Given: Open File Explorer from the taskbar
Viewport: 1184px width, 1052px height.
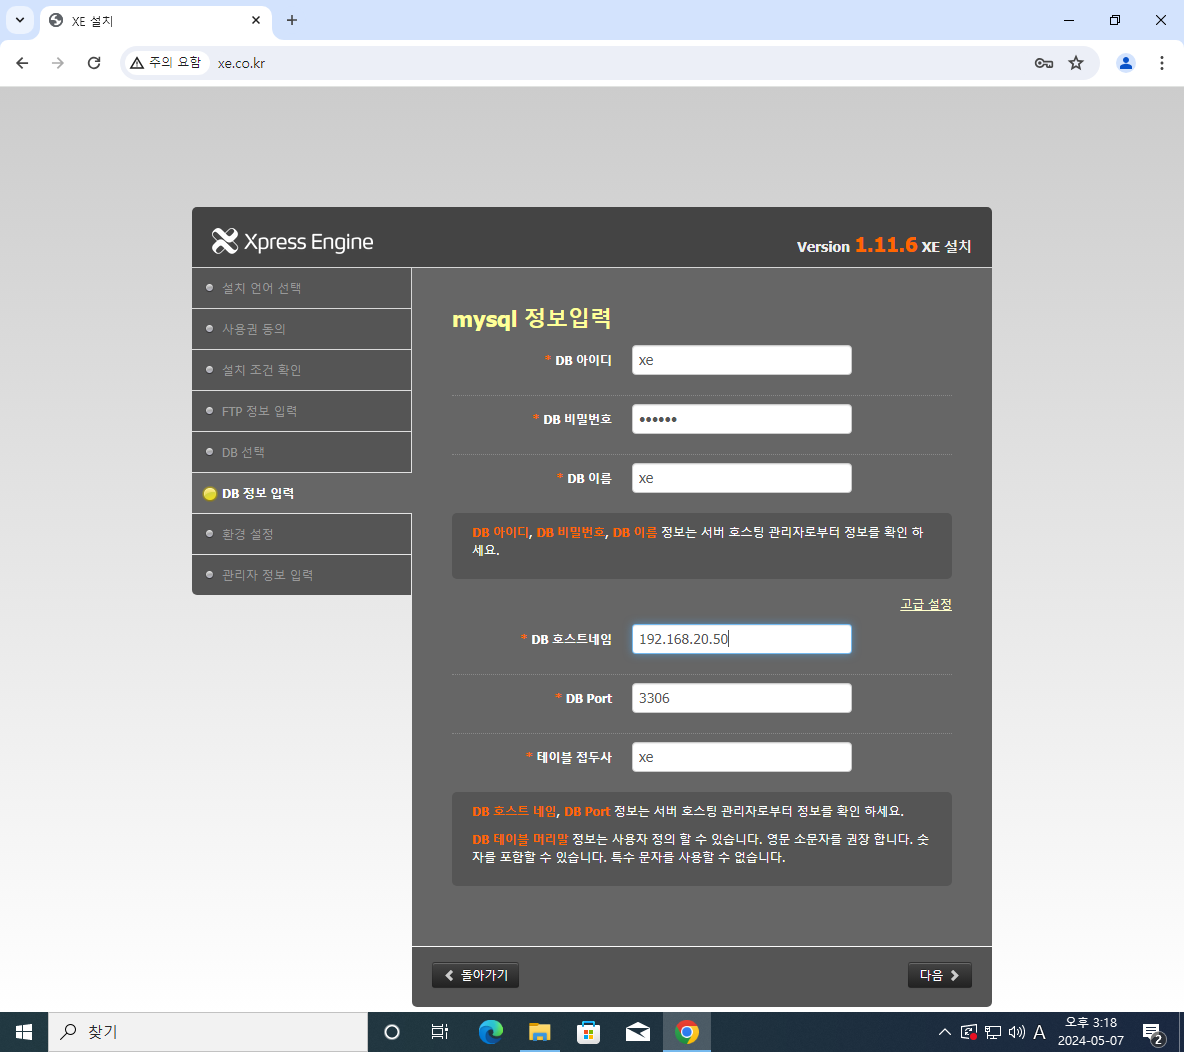Looking at the screenshot, I should [x=539, y=1032].
